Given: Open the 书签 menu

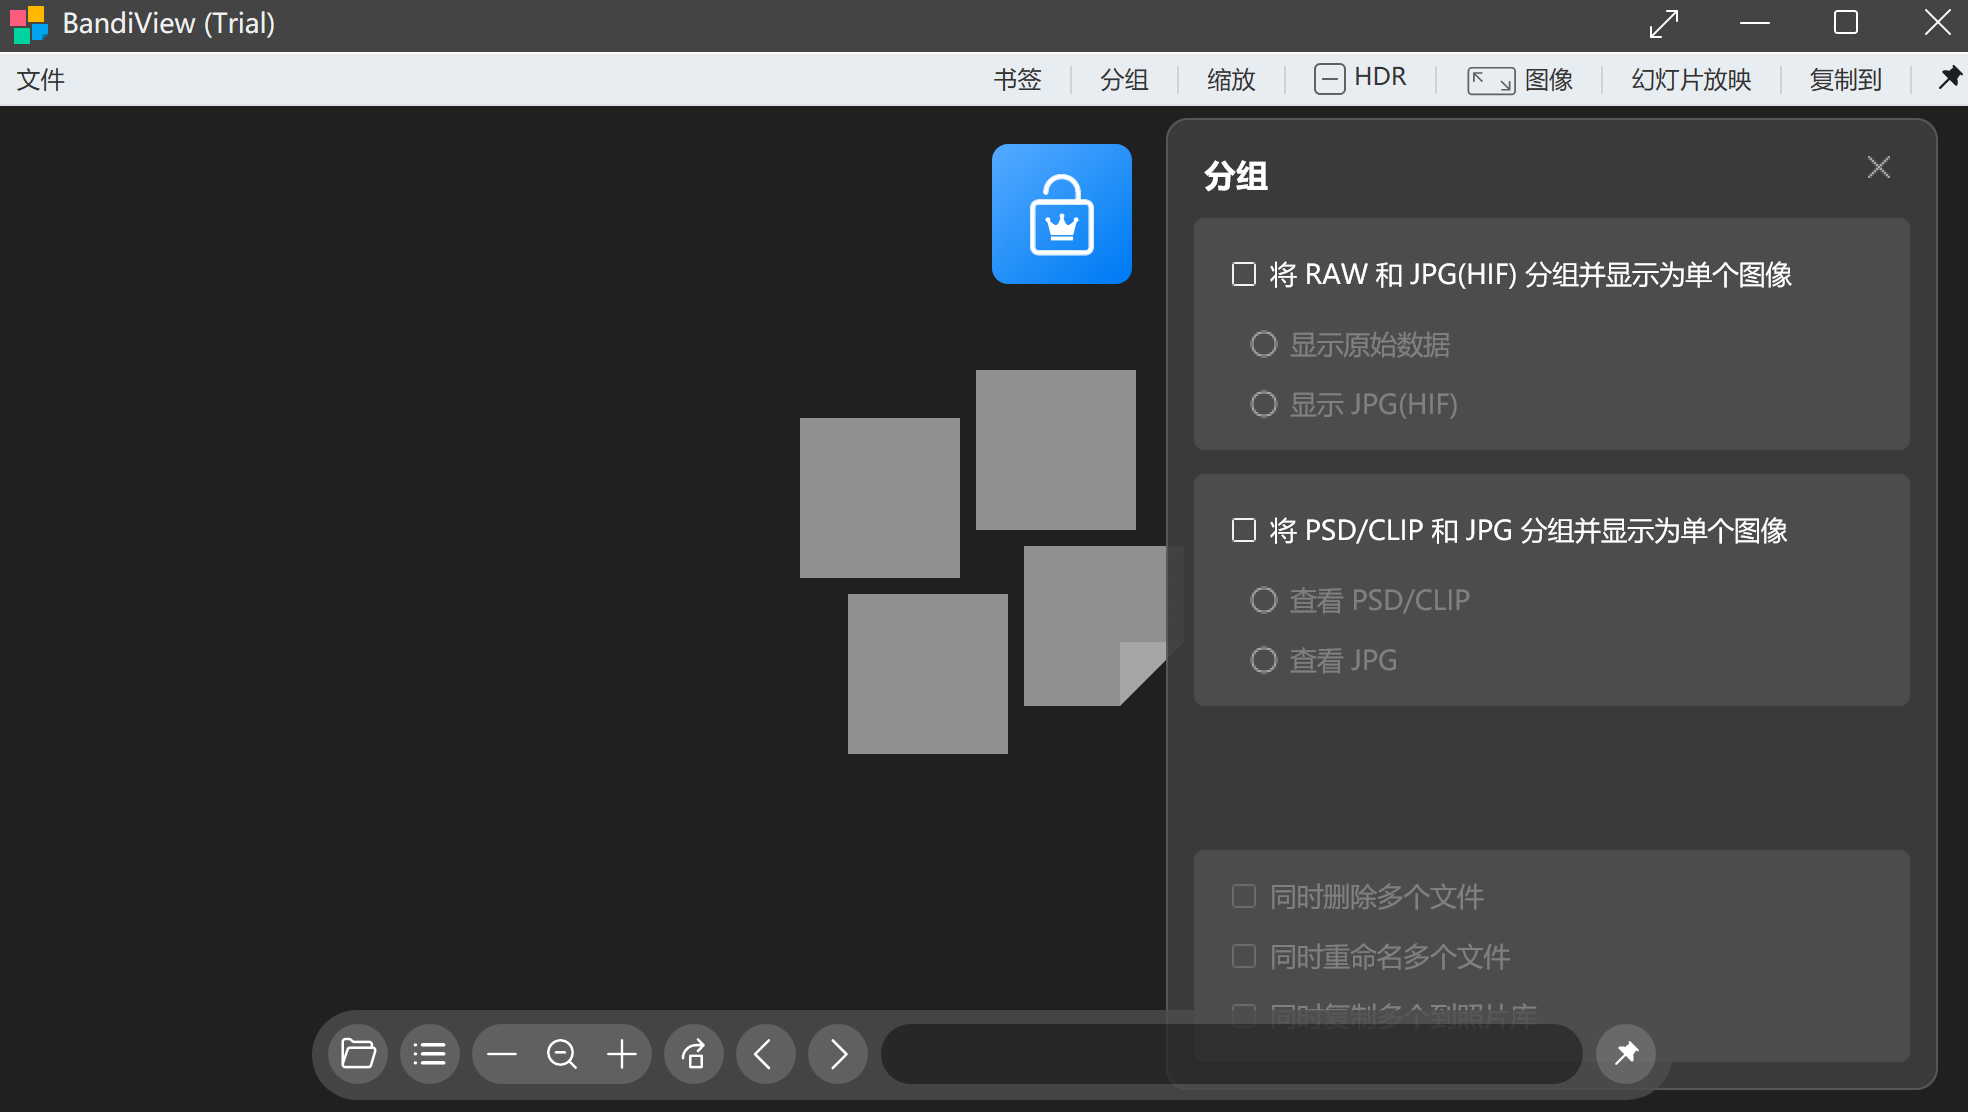Looking at the screenshot, I should pos(1017,79).
